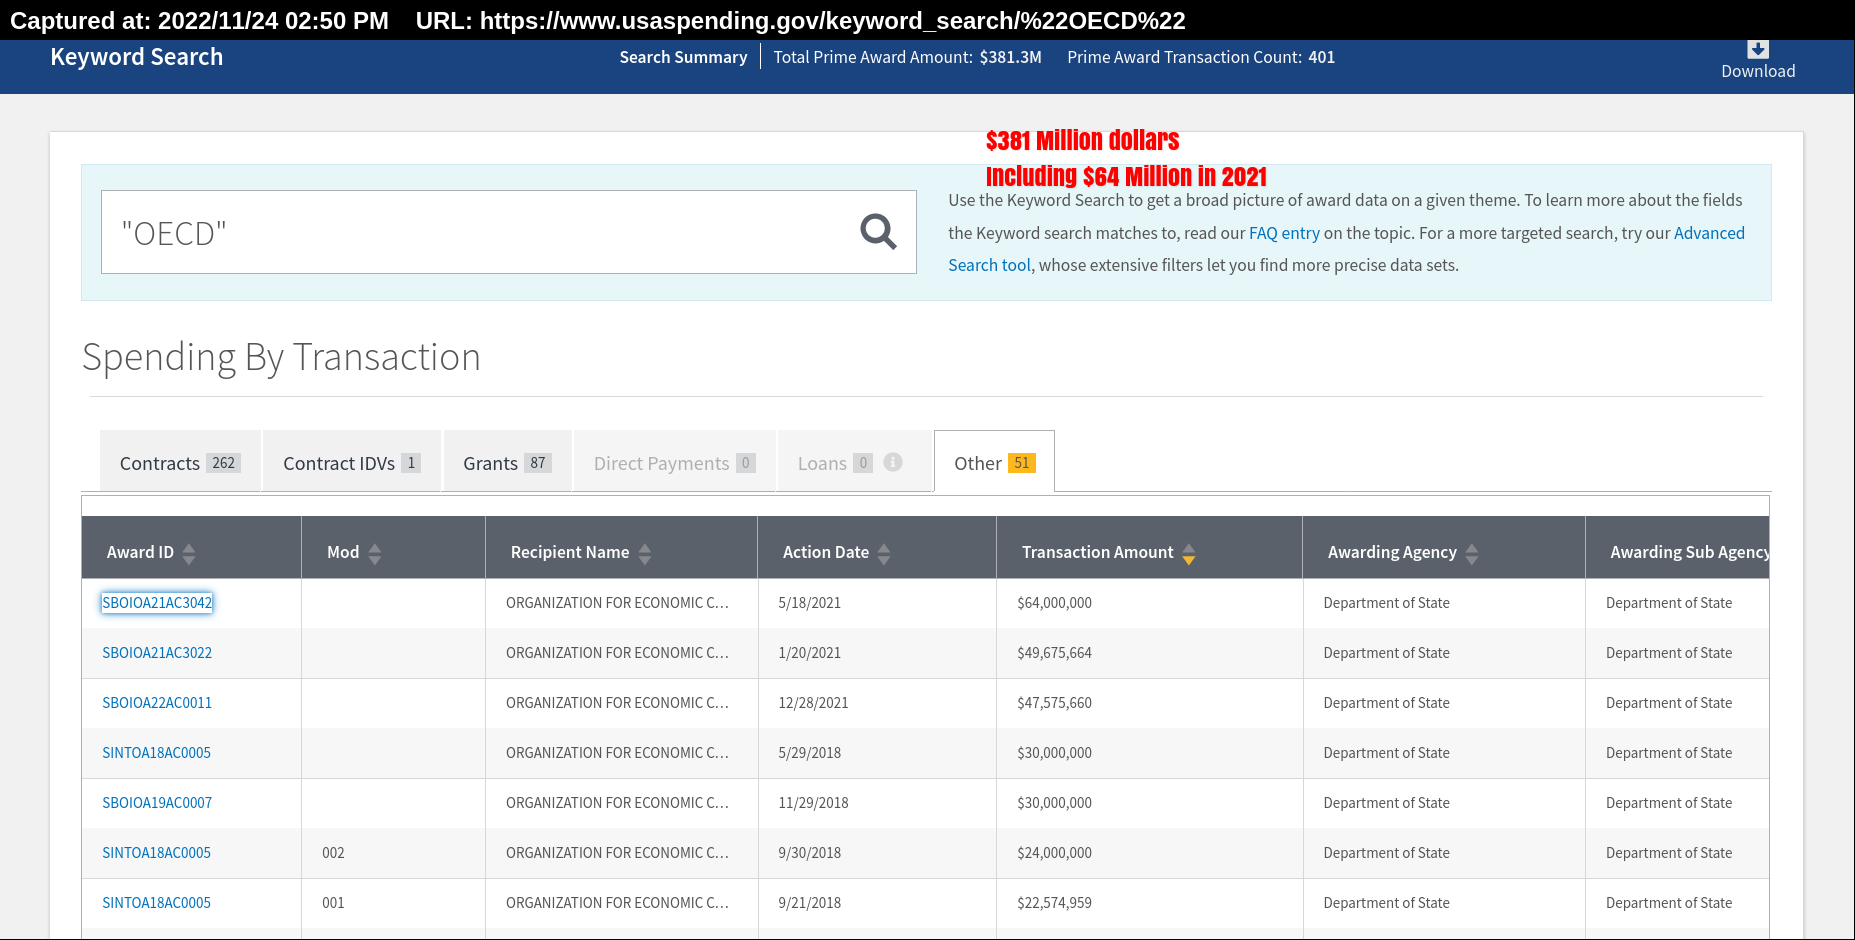Click recipient name in the 5/18/2021 row

click(617, 602)
